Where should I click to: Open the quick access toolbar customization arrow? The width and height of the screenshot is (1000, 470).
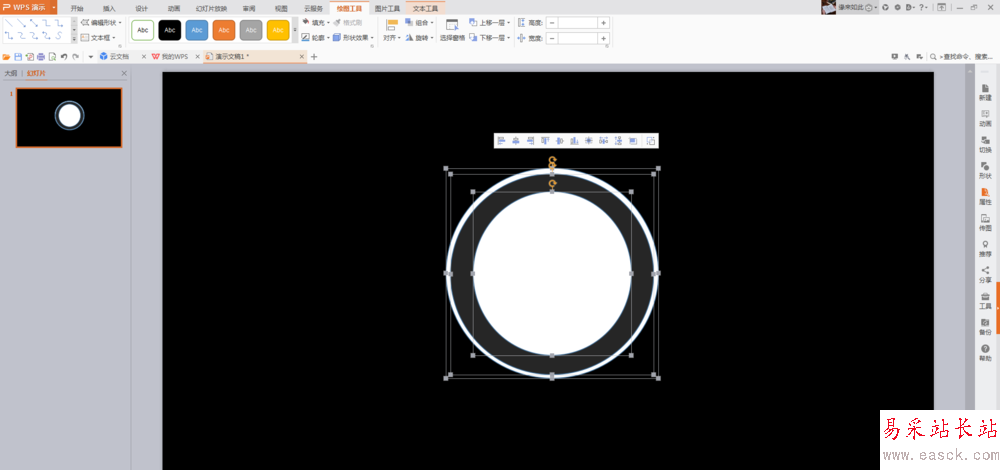[x=91, y=57]
